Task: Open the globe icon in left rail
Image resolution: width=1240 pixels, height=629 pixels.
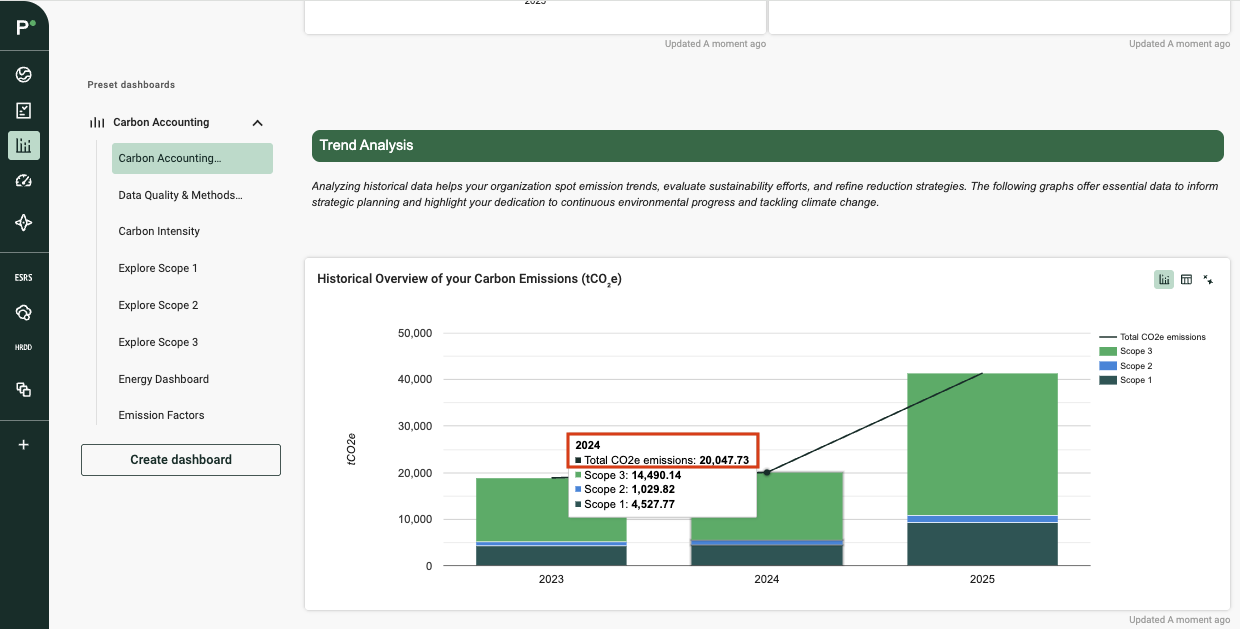Action: click(24, 75)
